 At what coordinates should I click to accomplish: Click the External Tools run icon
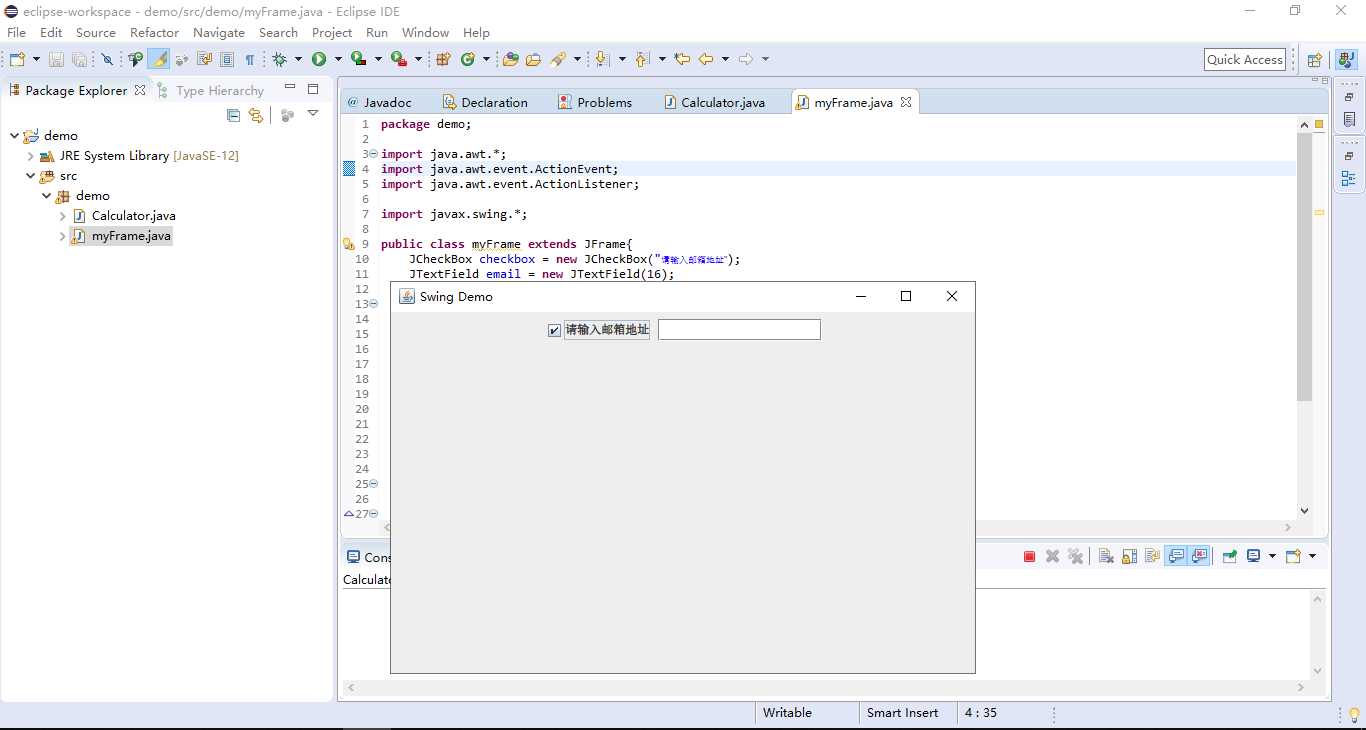click(398, 59)
